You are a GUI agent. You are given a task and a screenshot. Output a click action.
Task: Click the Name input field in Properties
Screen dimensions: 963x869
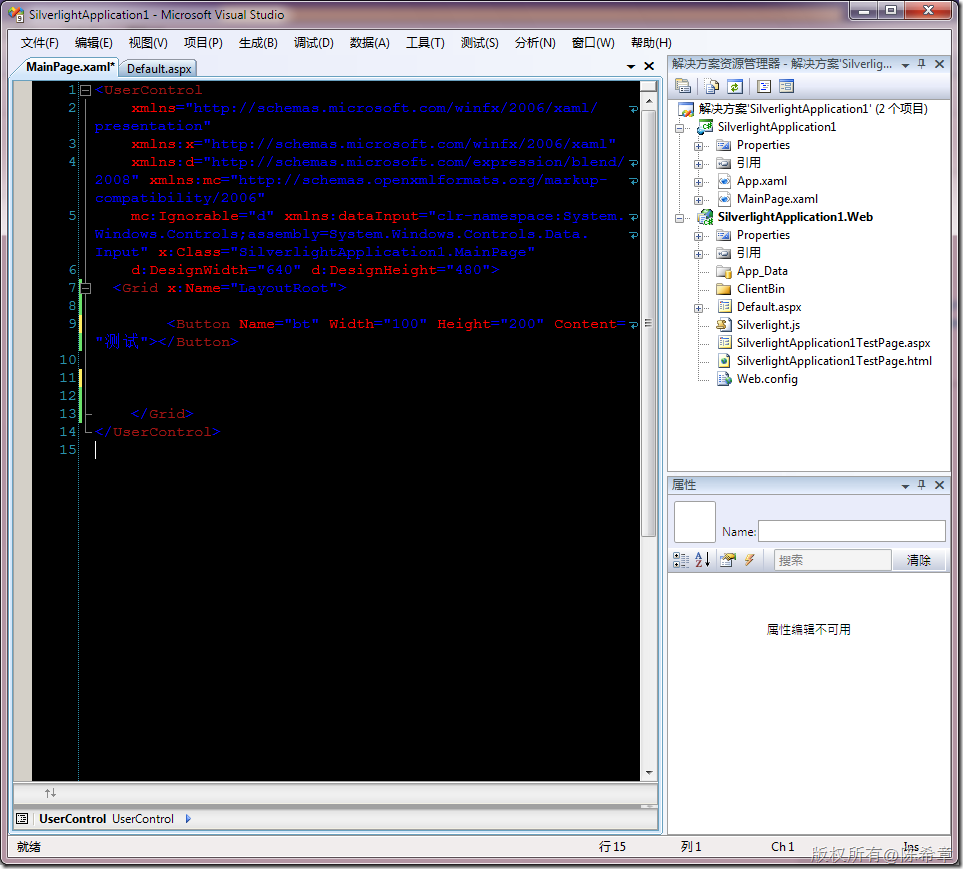point(852,531)
